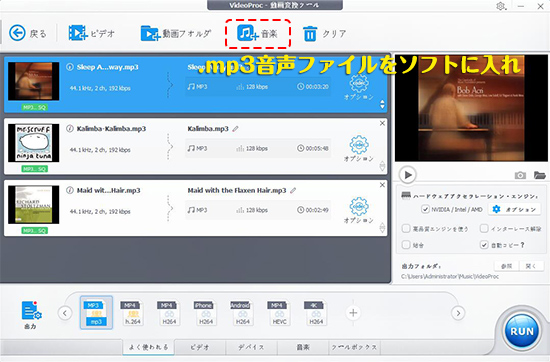Screen dimensions: 550x362
Task: Rename output Kalimba.mp3 with pencil icon
Action: tap(235, 129)
